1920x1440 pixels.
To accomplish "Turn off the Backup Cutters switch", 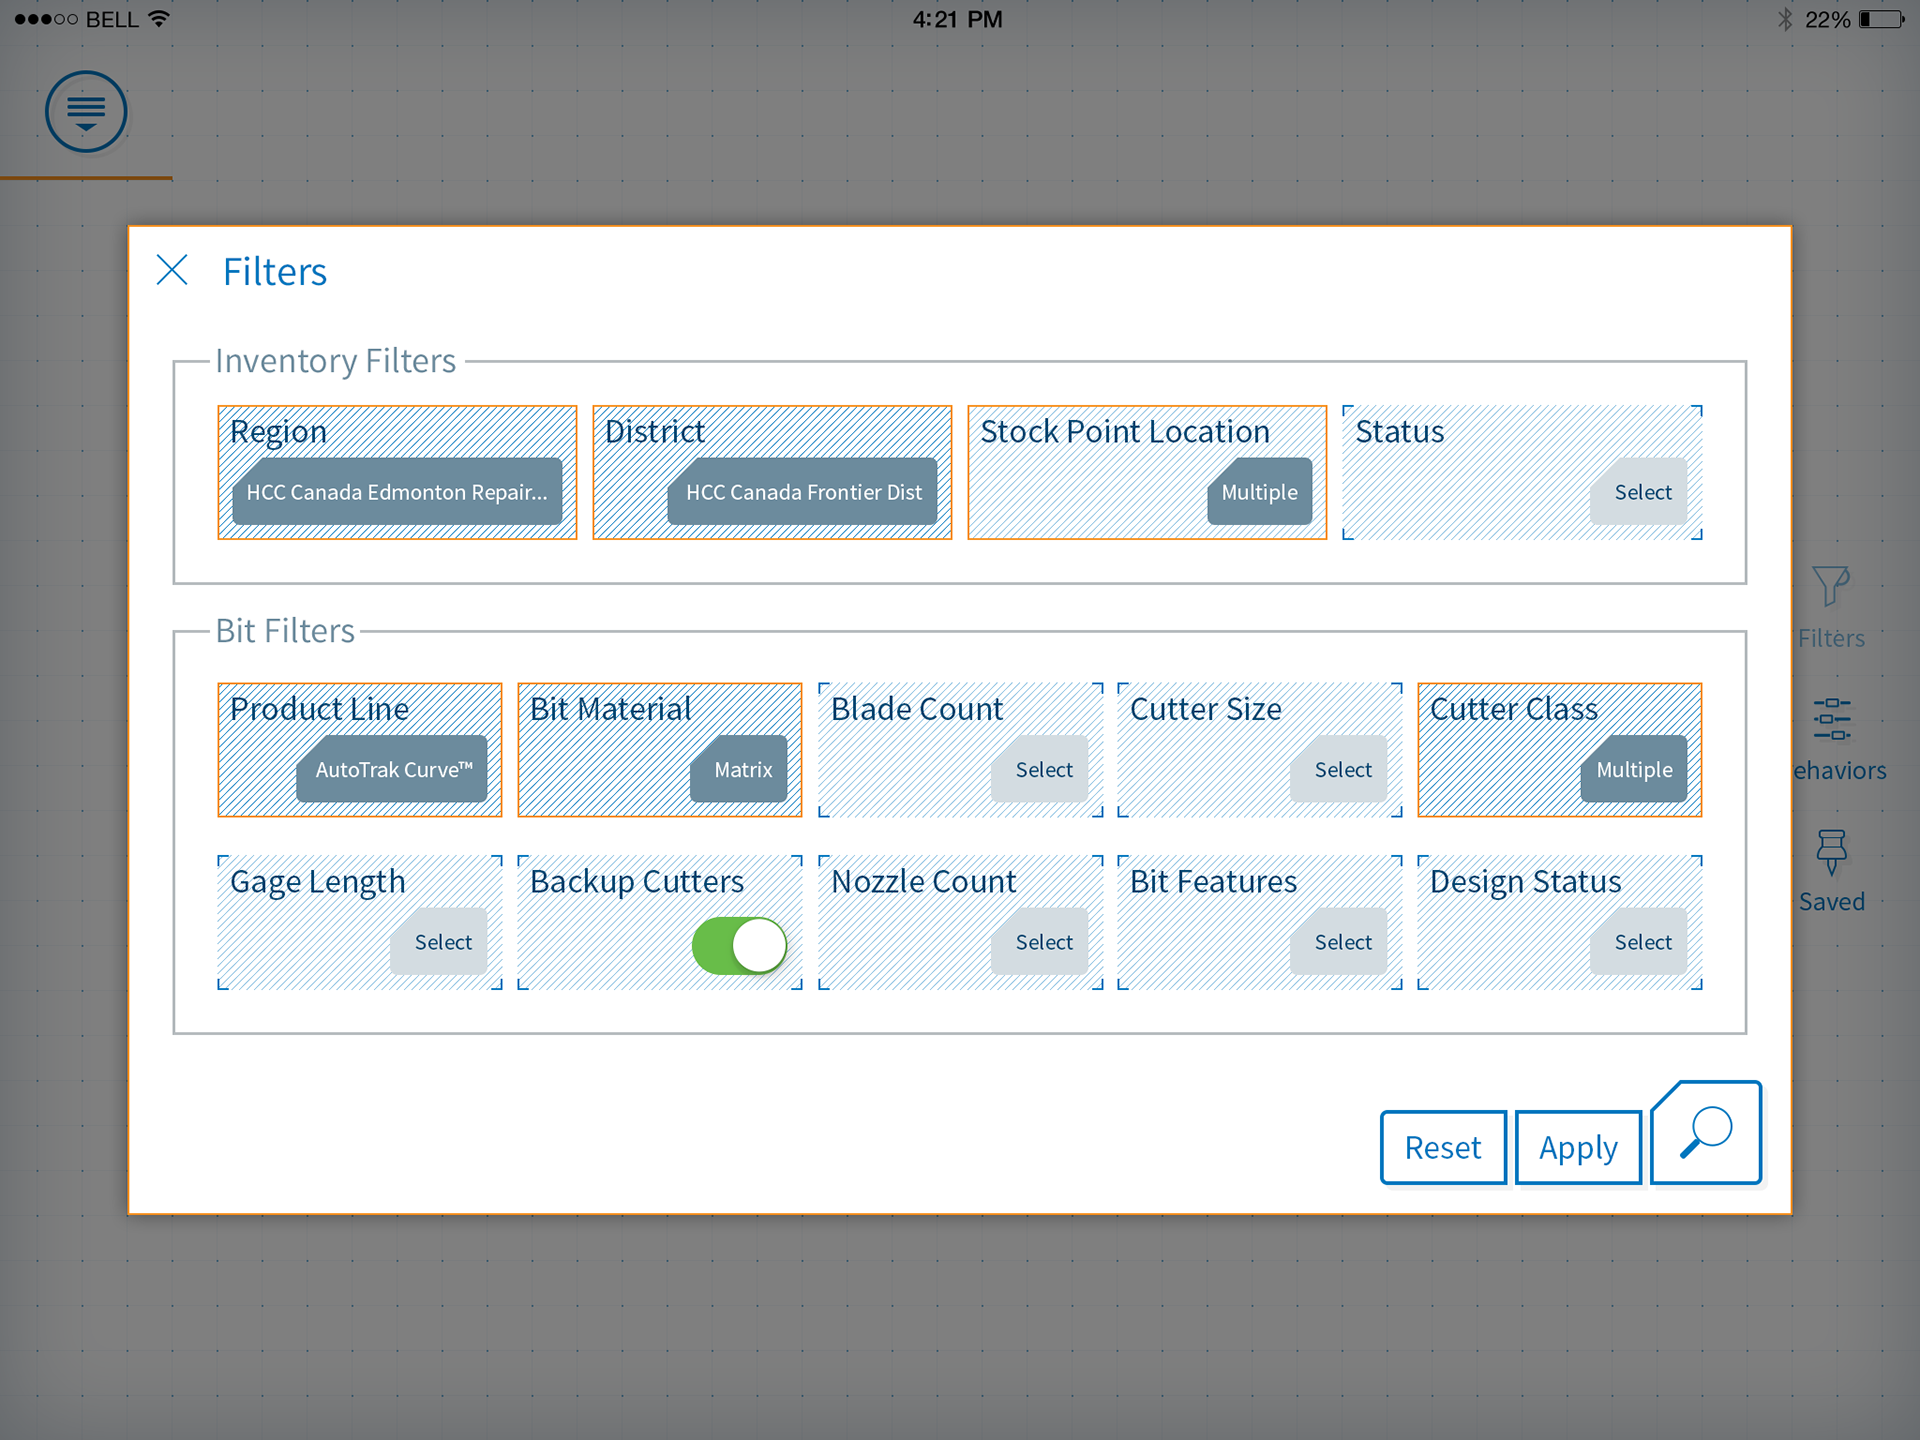I will point(740,945).
